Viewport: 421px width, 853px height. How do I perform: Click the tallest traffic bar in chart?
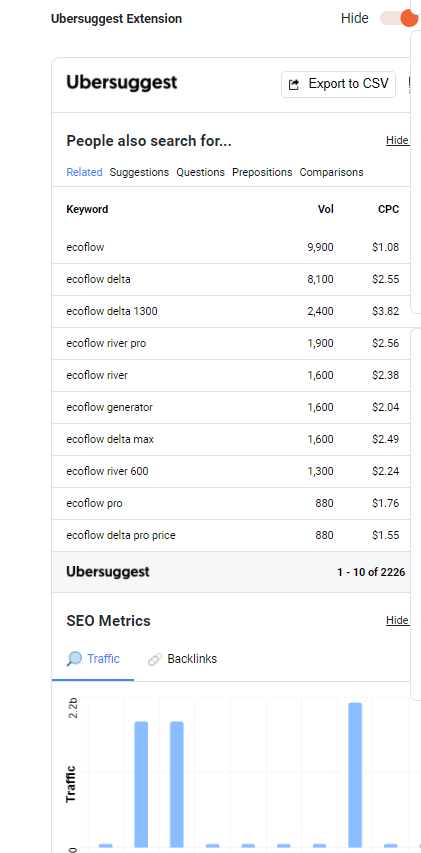355,775
